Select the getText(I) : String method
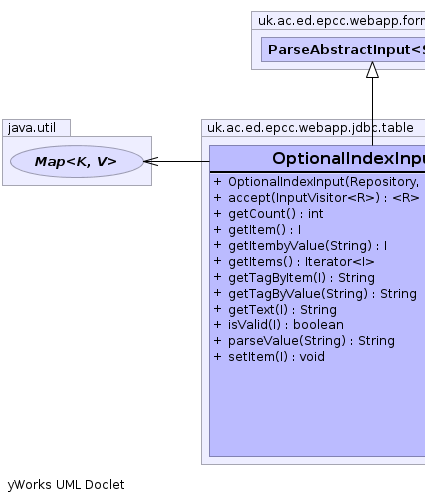 [275, 310]
